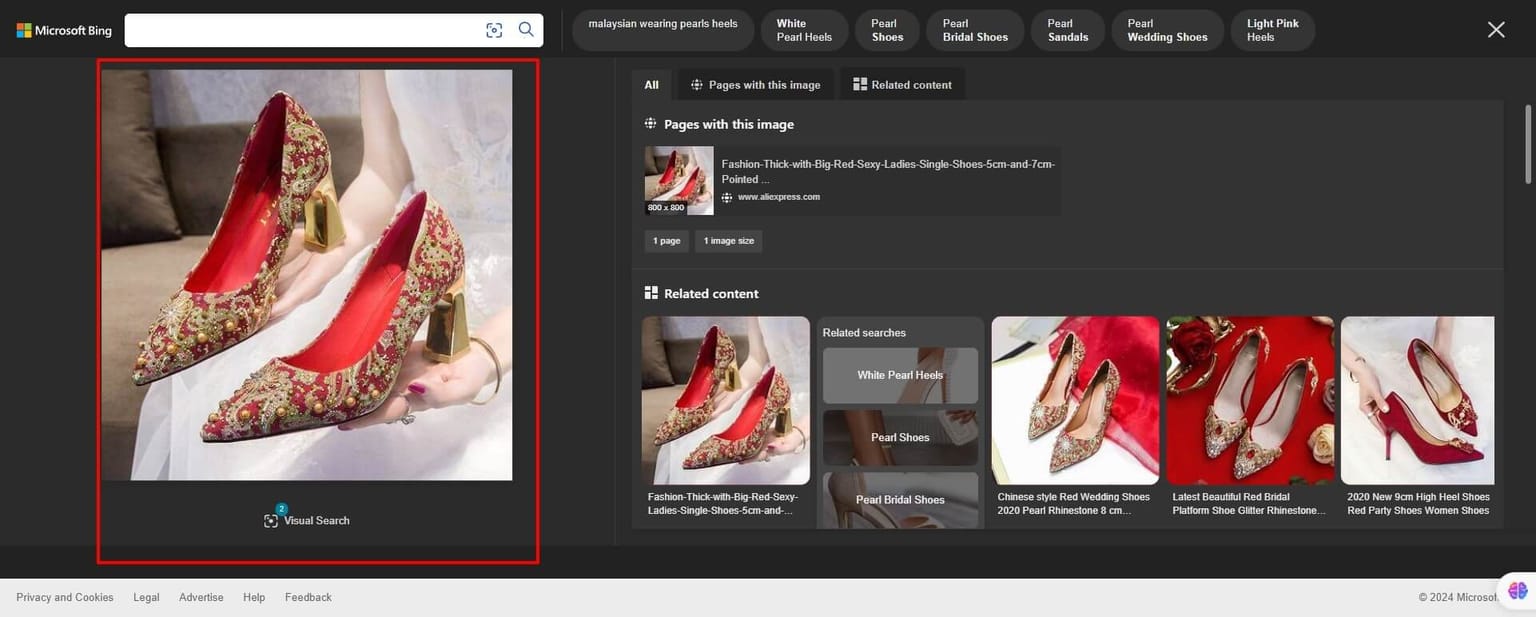This screenshot has height=617, width=1536.
Task: Click the camera visual search icon in search bar
Action: coord(494,29)
